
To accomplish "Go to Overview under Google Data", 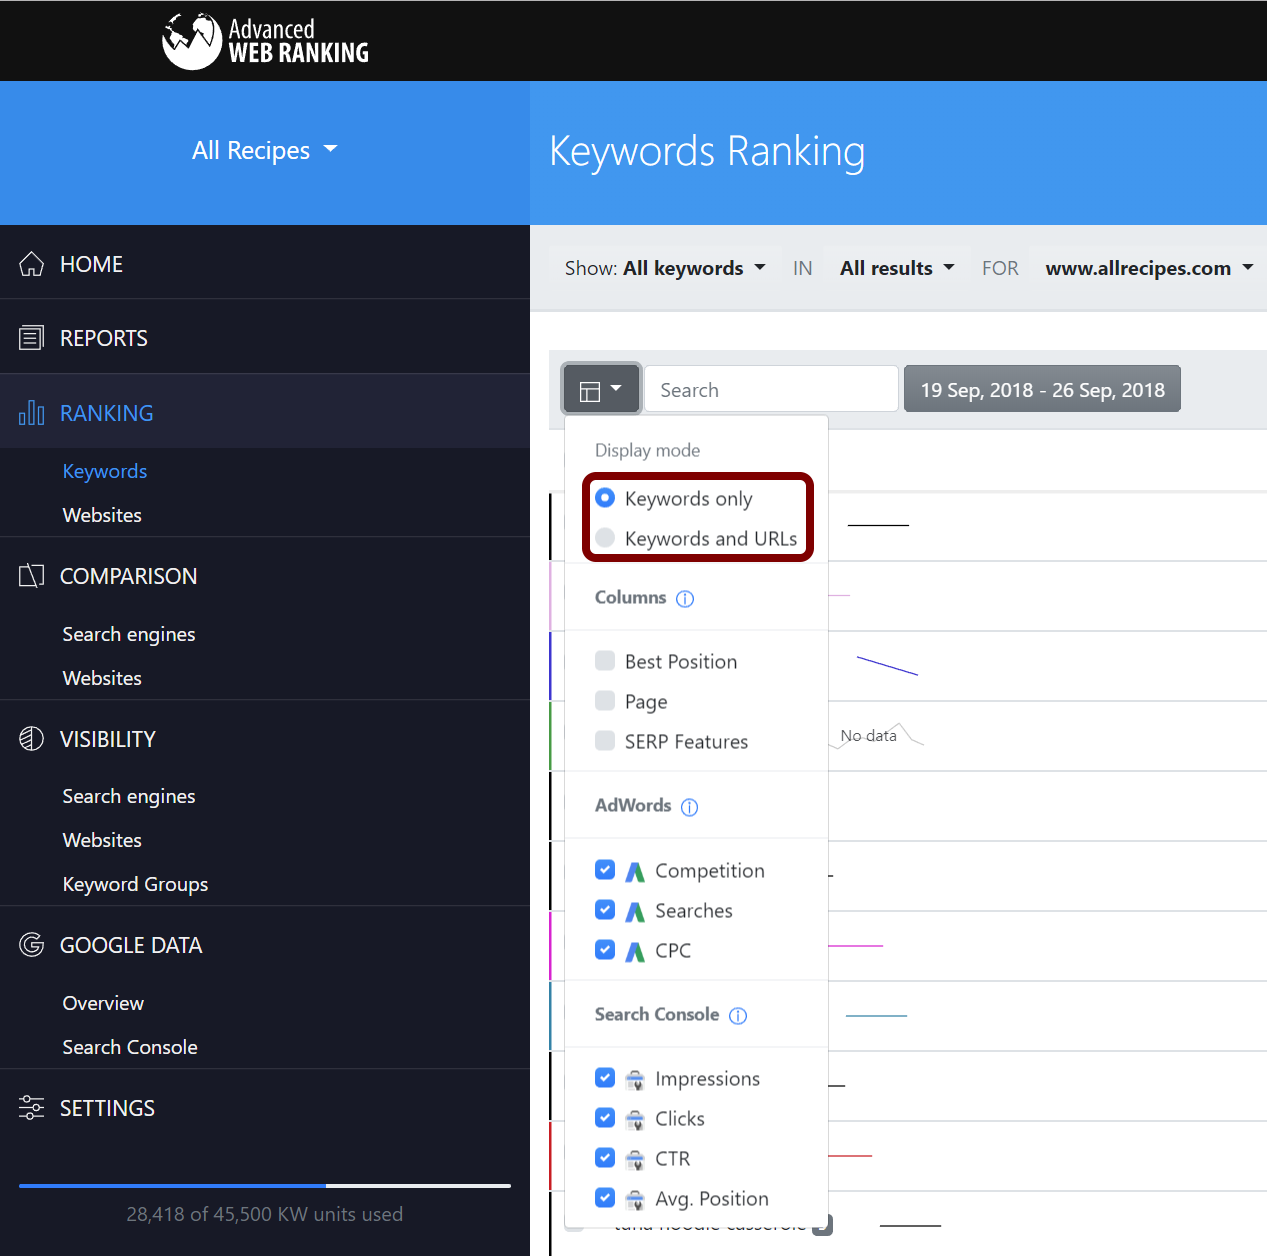I will coord(103,1003).
